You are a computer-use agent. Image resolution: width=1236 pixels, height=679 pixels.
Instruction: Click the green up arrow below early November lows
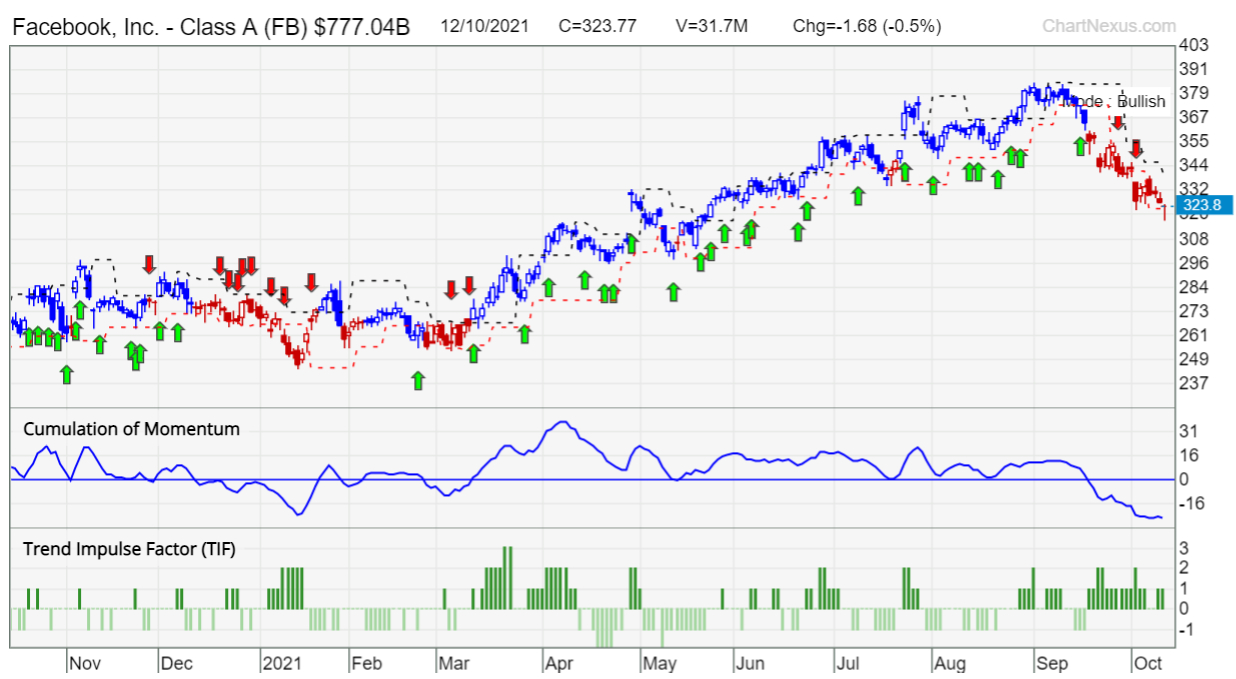tap(67, 374)
